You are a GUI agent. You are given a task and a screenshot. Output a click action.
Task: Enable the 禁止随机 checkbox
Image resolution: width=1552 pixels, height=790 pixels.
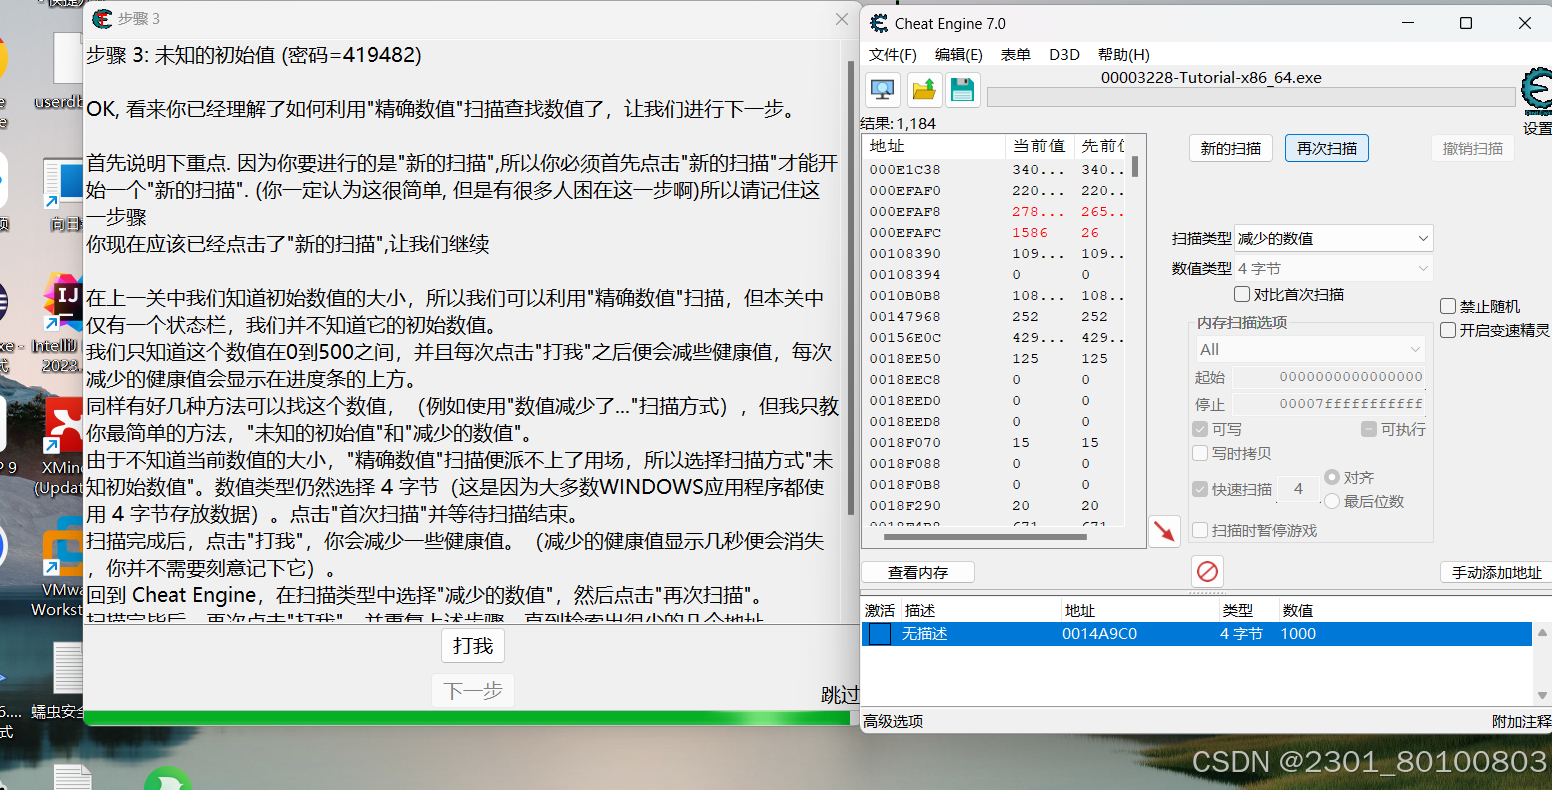click(1448, 306)
